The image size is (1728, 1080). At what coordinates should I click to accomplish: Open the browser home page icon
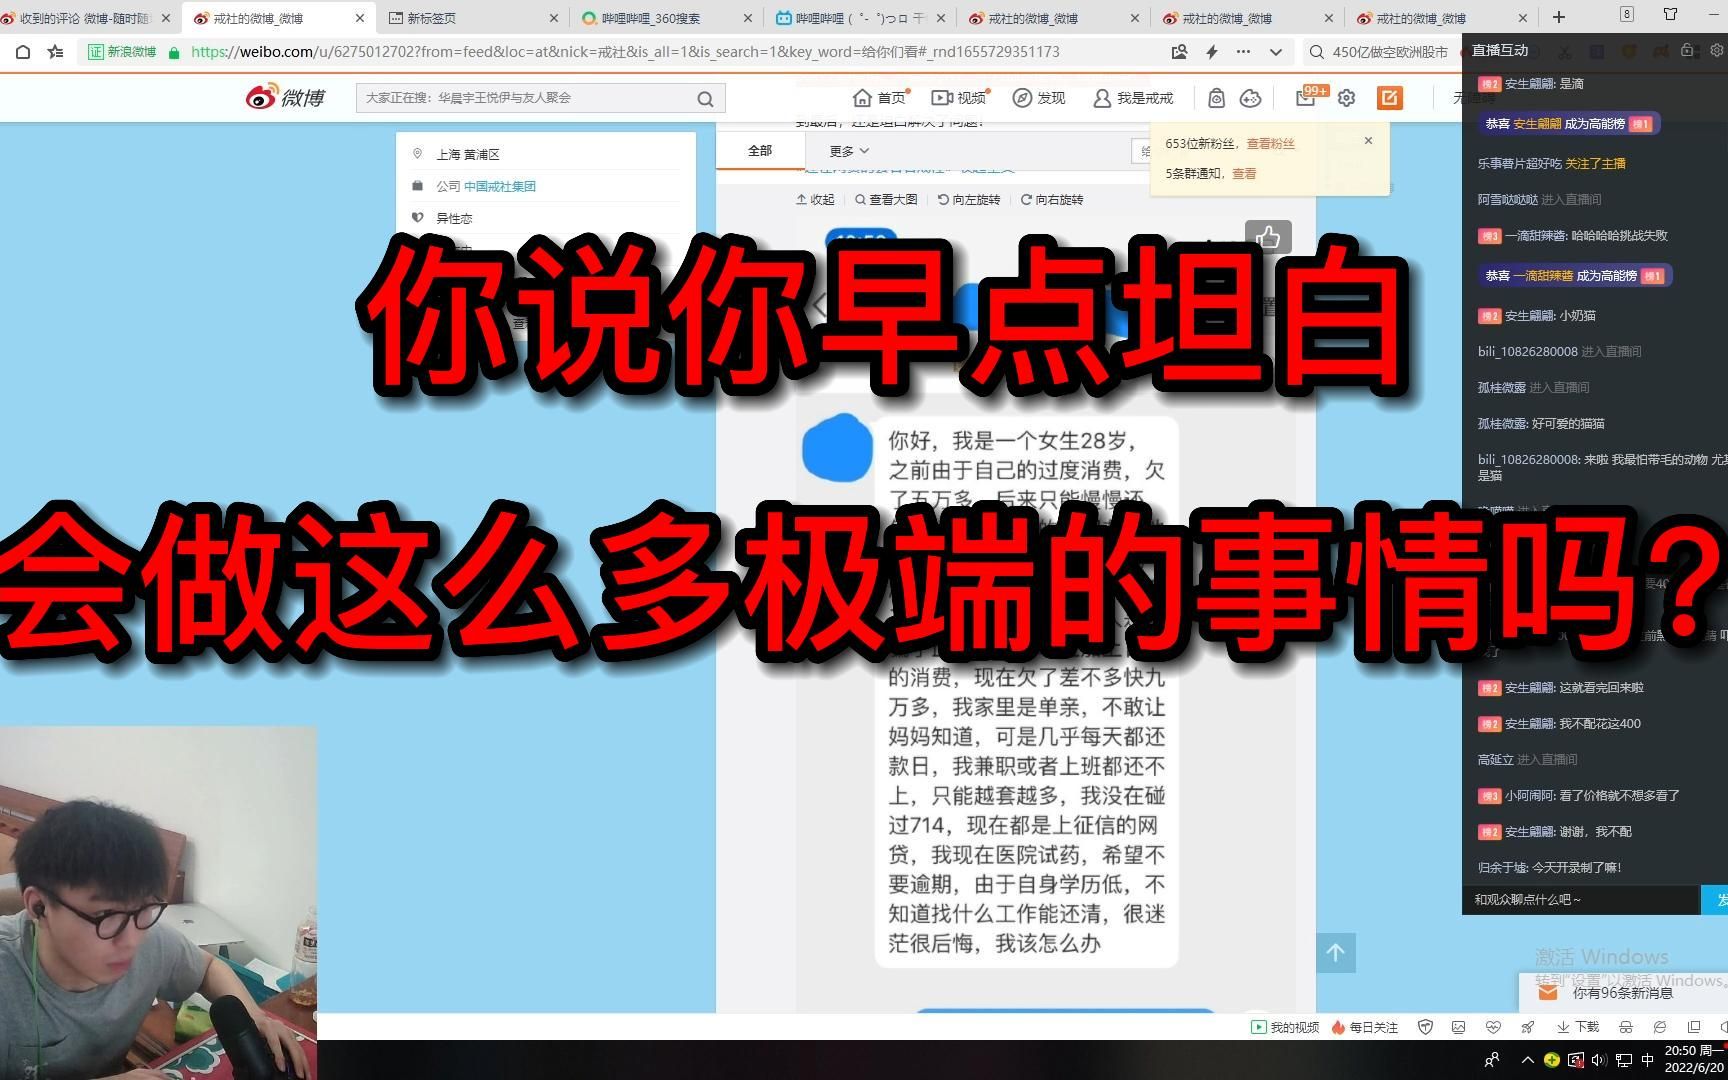coord(22,52)
